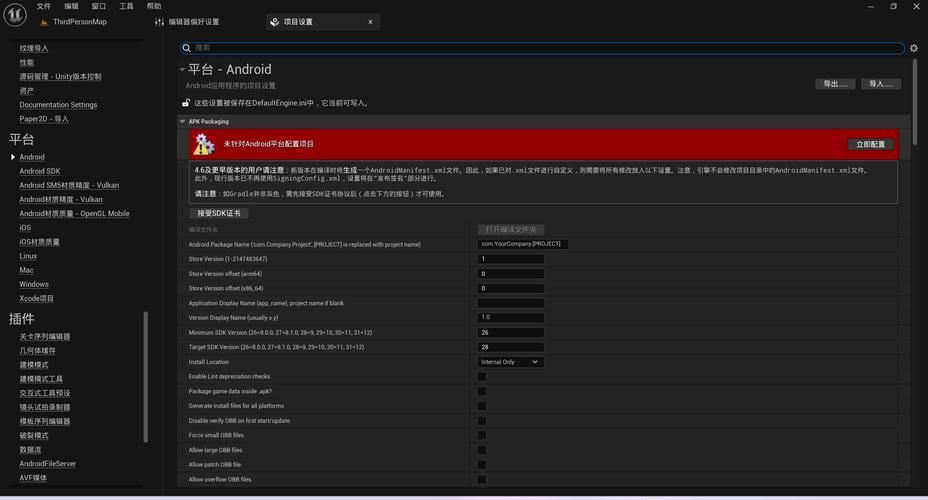Expand the Android arrow in sidebar
The image size is (928, 500).
[12, 157]
